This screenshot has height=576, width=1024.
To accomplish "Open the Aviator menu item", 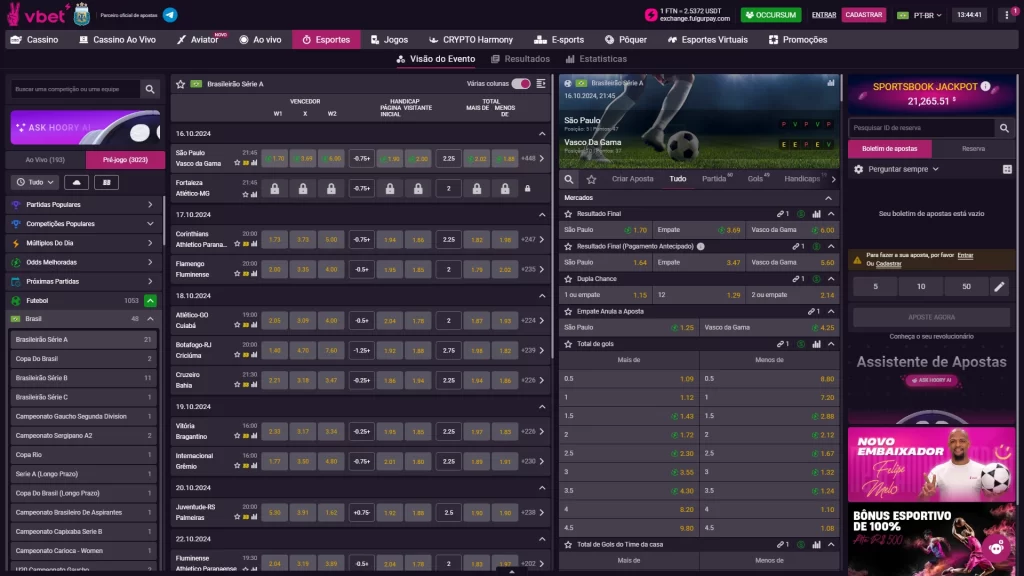I will coord(198,40).
